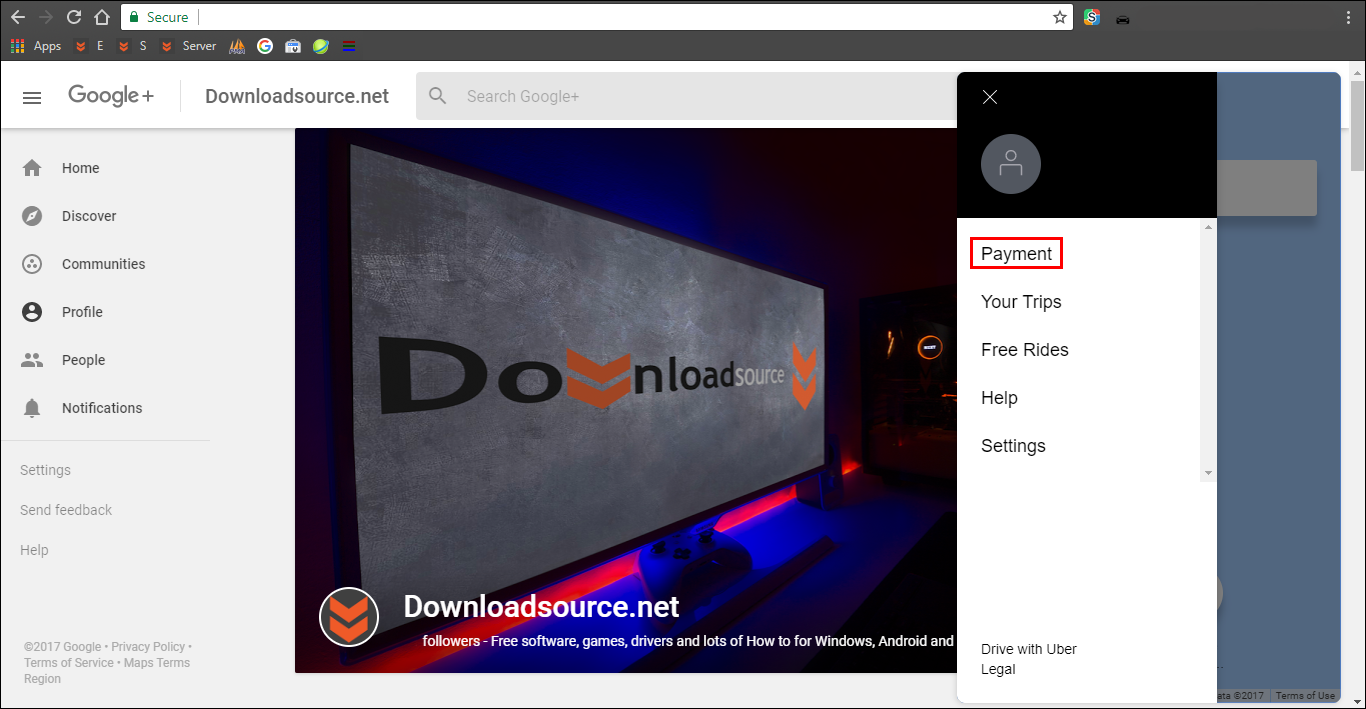
Task: Open the Server bookmark
Action: point(188,46)
